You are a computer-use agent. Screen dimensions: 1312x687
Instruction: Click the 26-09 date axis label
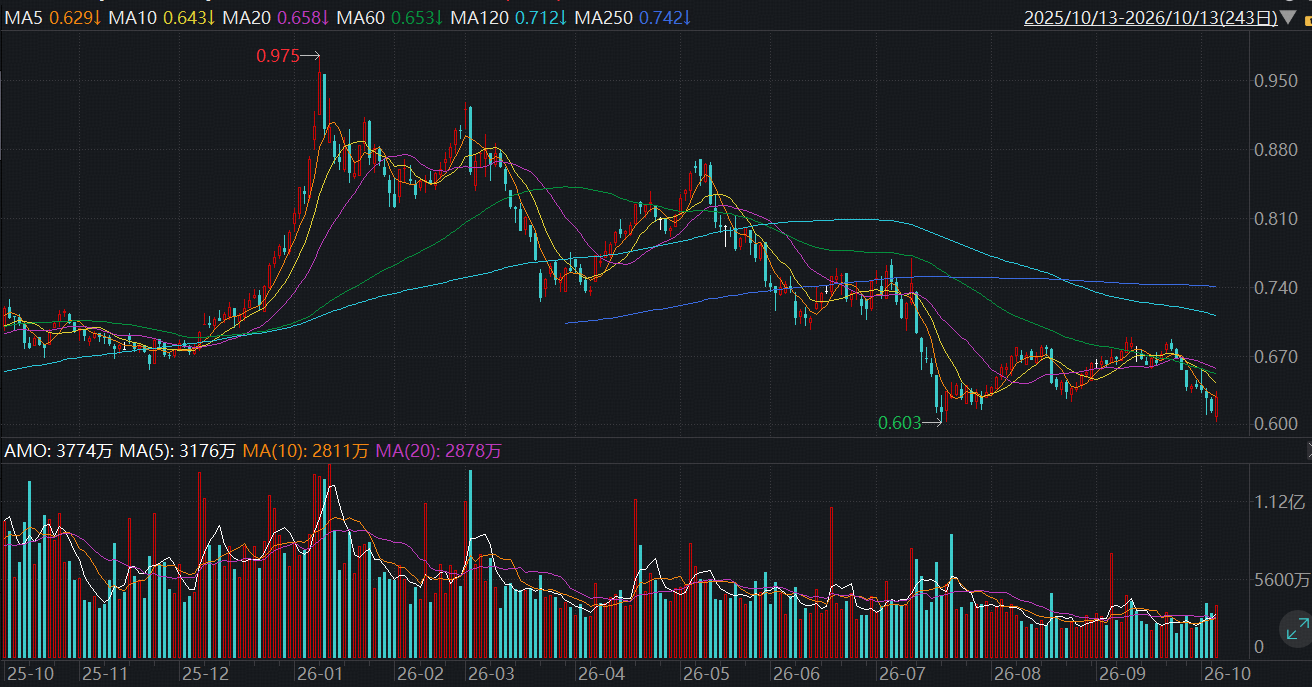click(1121, 674)
